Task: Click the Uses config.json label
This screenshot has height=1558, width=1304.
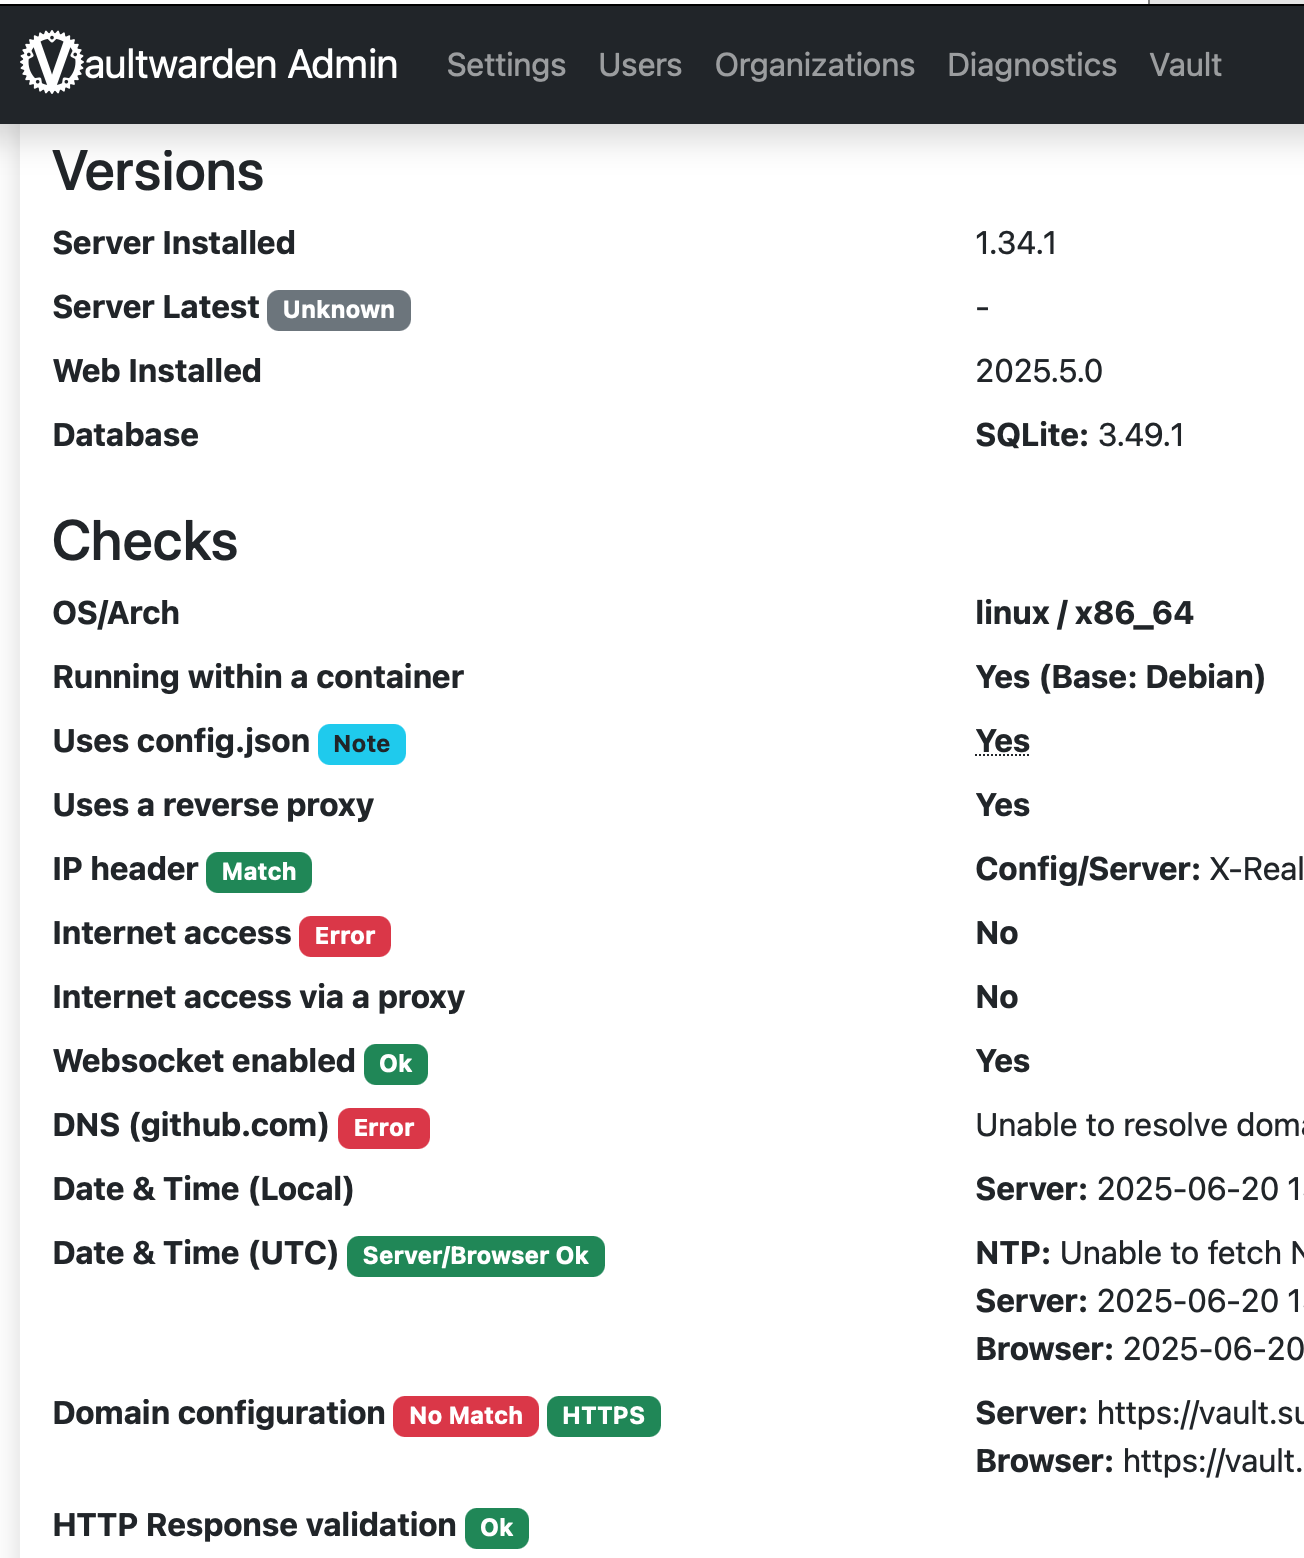Action: (x=181, y=741)
